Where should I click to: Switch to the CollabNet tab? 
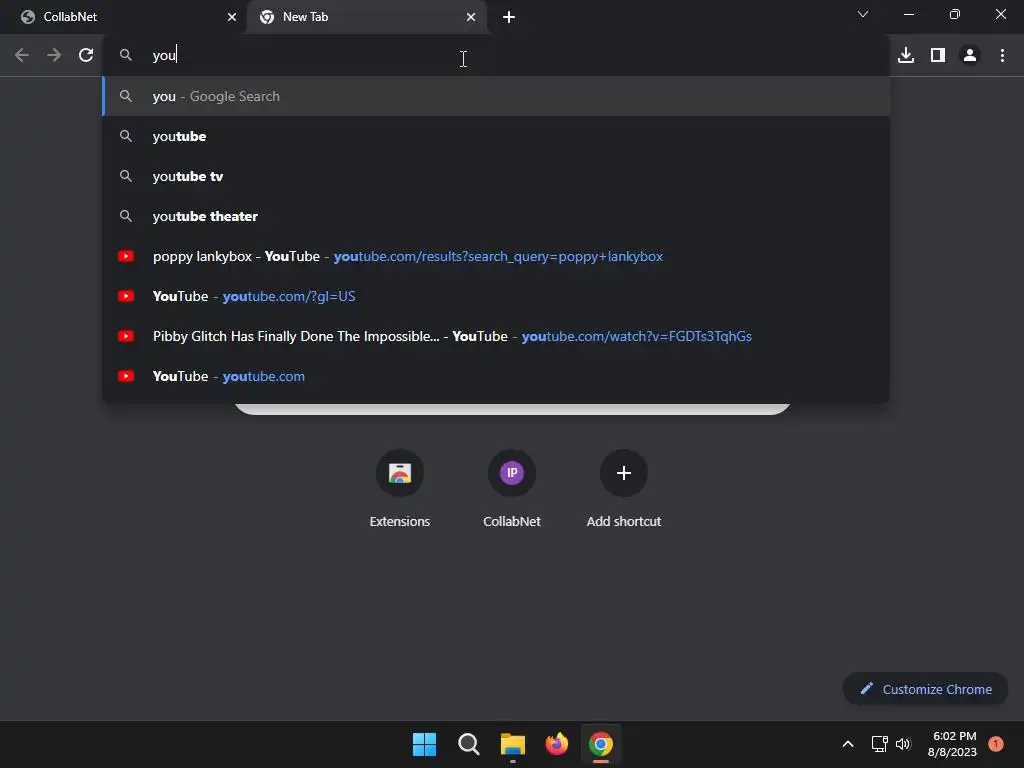[x=124, y=17]
